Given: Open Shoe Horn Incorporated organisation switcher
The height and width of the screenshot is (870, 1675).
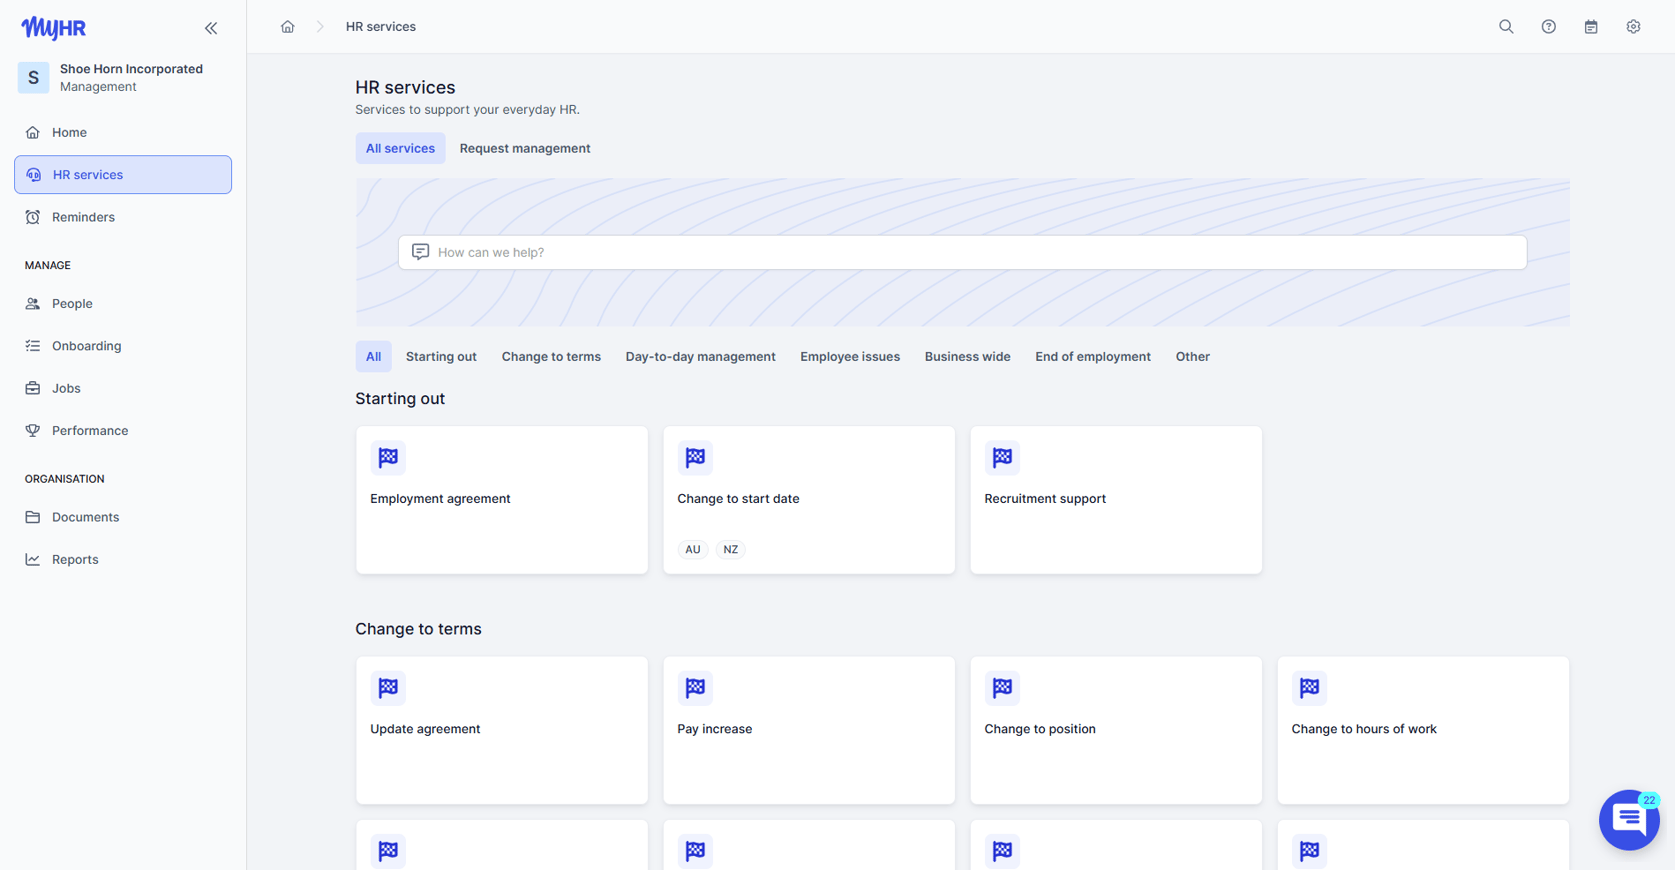Looking at the screenshot, I should (123, 78).
